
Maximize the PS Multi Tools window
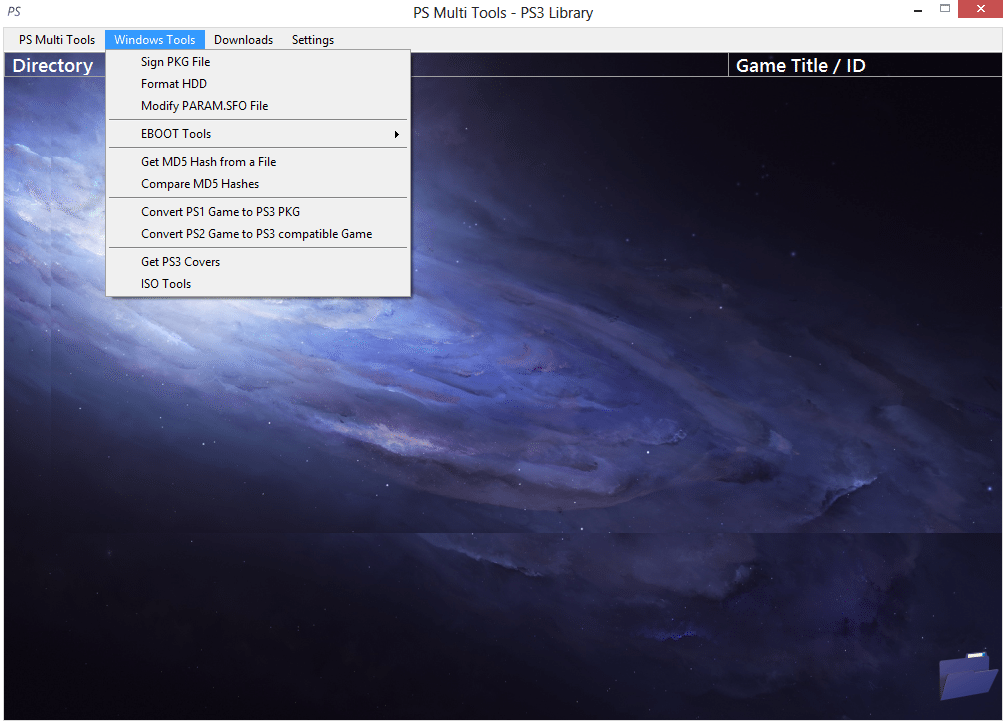[x=945, y=10]
